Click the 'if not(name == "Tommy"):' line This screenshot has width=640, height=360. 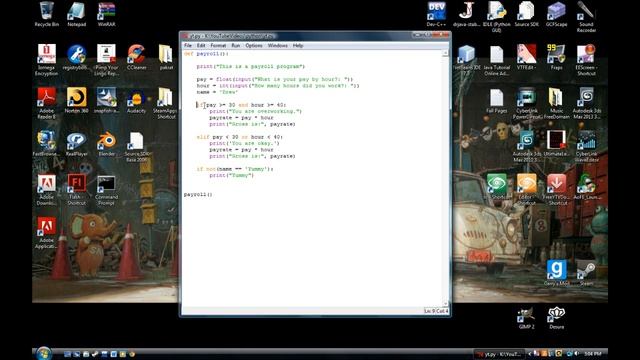tap(235, 169)
